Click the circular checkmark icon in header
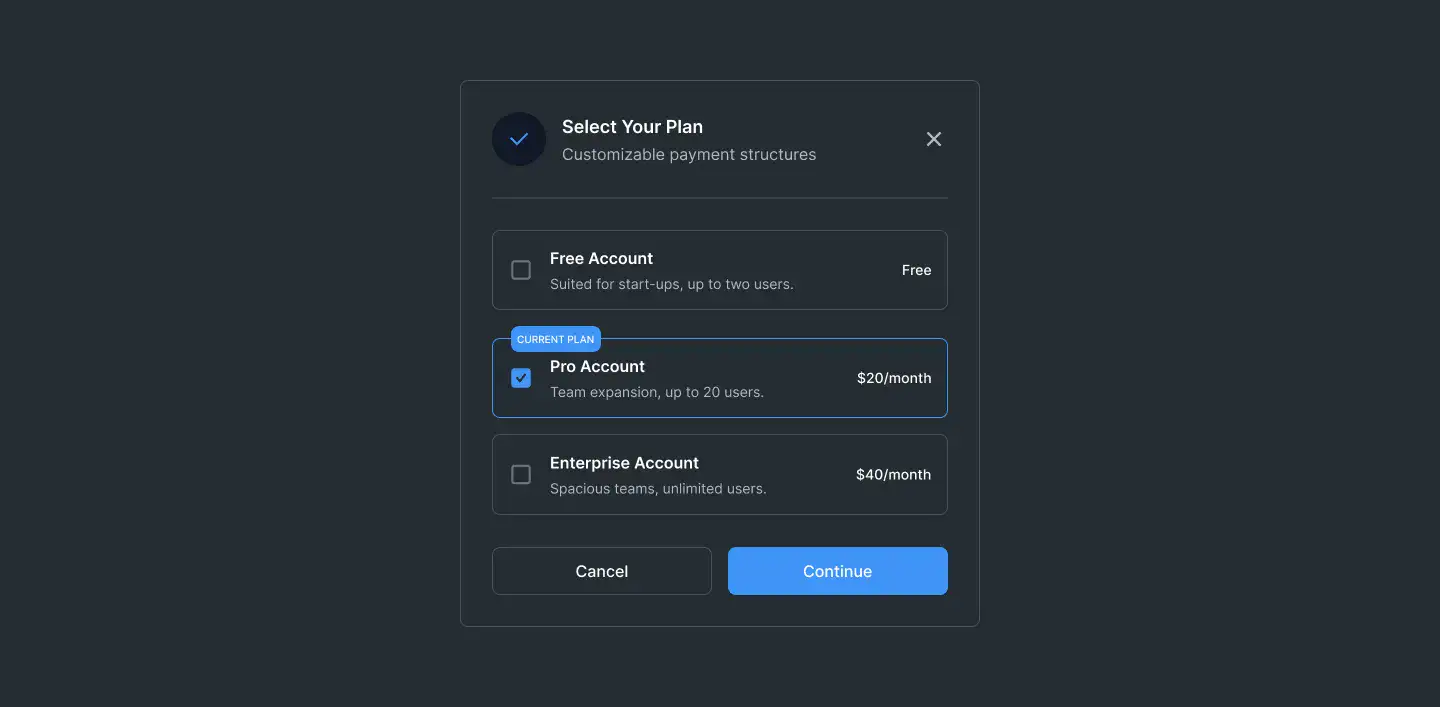 point(519,139)
